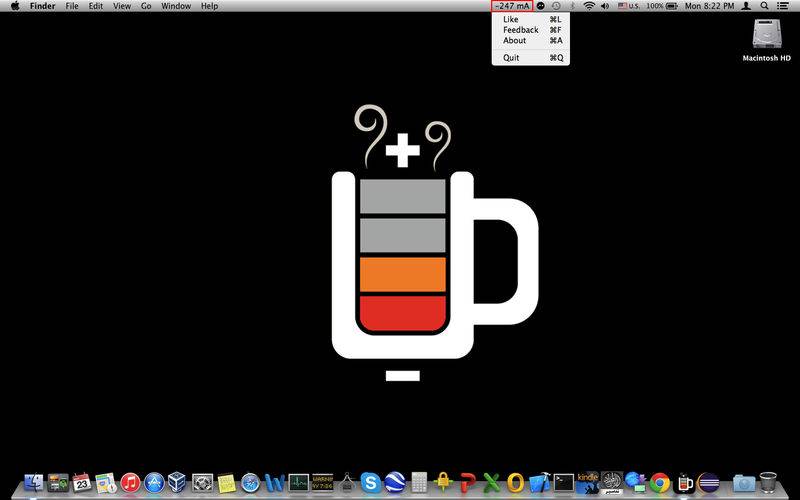Click the -247 mA menu bar item
The image size is (800, 500).
pos(512,6)
